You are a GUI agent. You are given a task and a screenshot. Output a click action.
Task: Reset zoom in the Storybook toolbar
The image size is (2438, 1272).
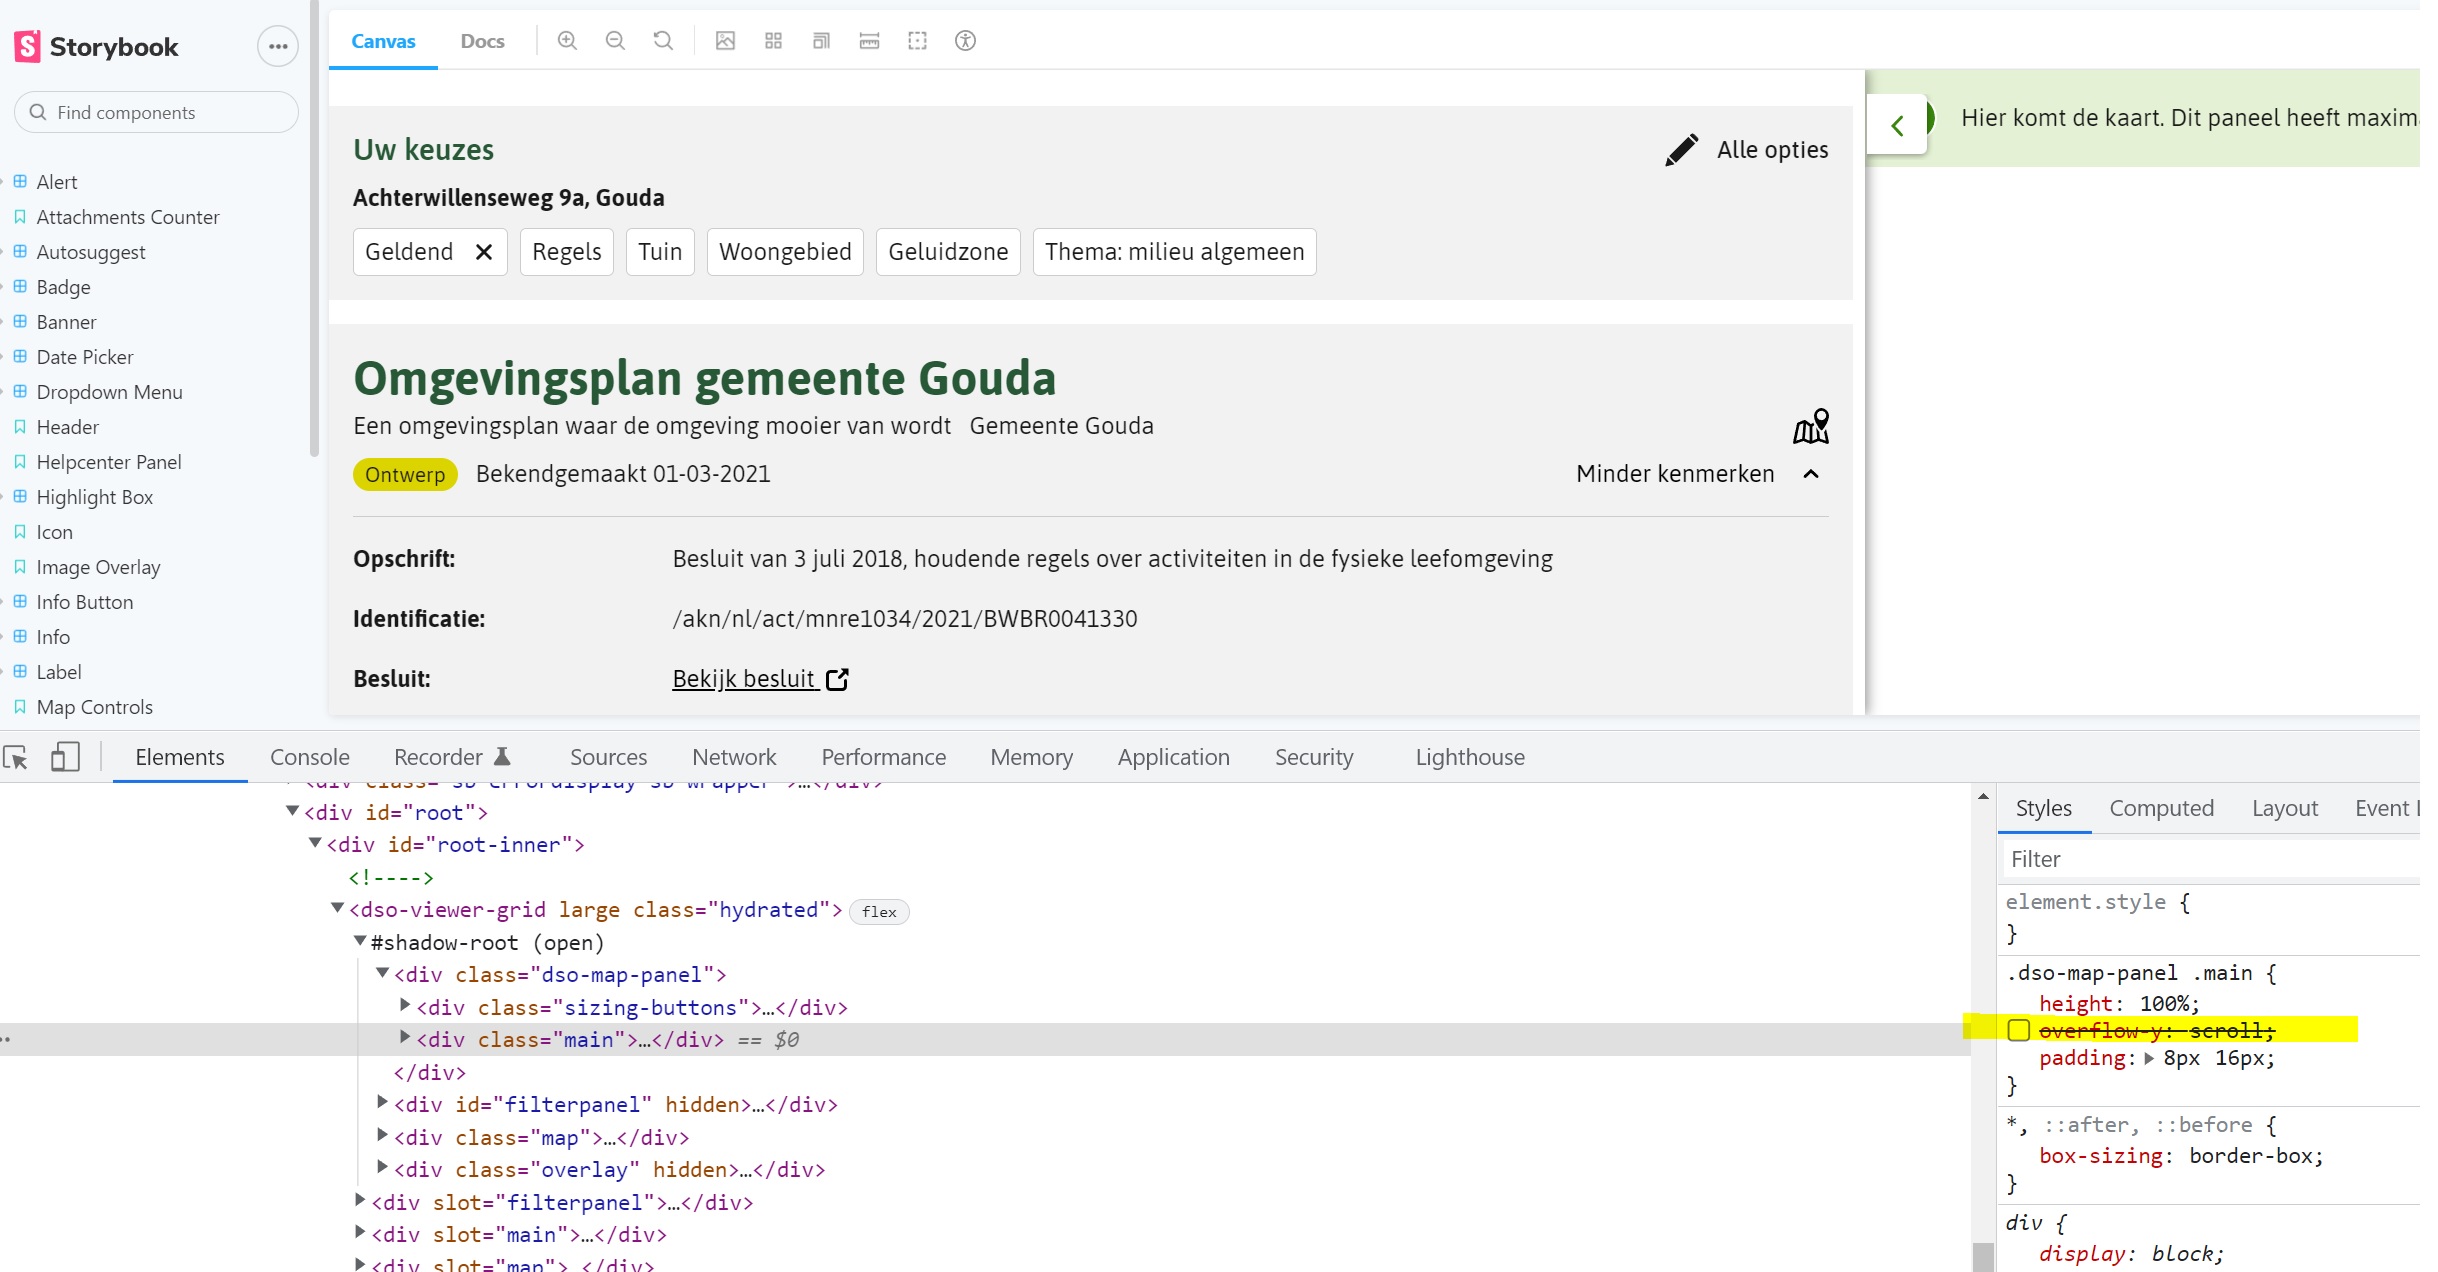(x=663, y=41)
